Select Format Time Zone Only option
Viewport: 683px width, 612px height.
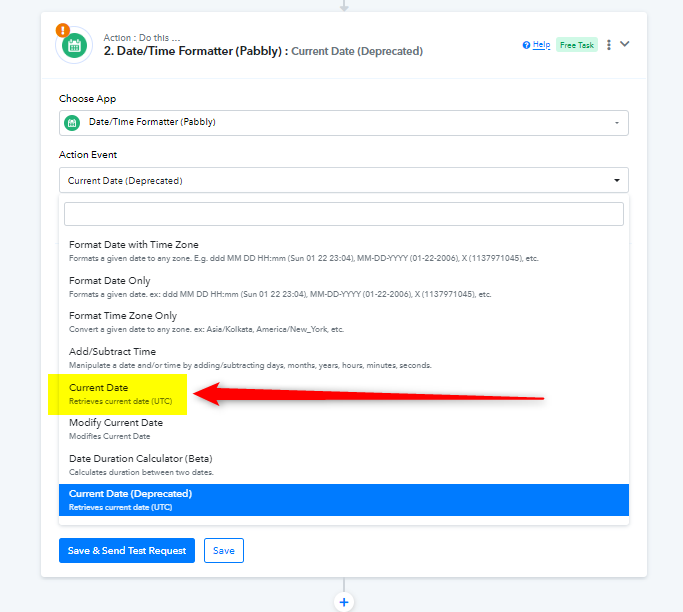(344, 322)
